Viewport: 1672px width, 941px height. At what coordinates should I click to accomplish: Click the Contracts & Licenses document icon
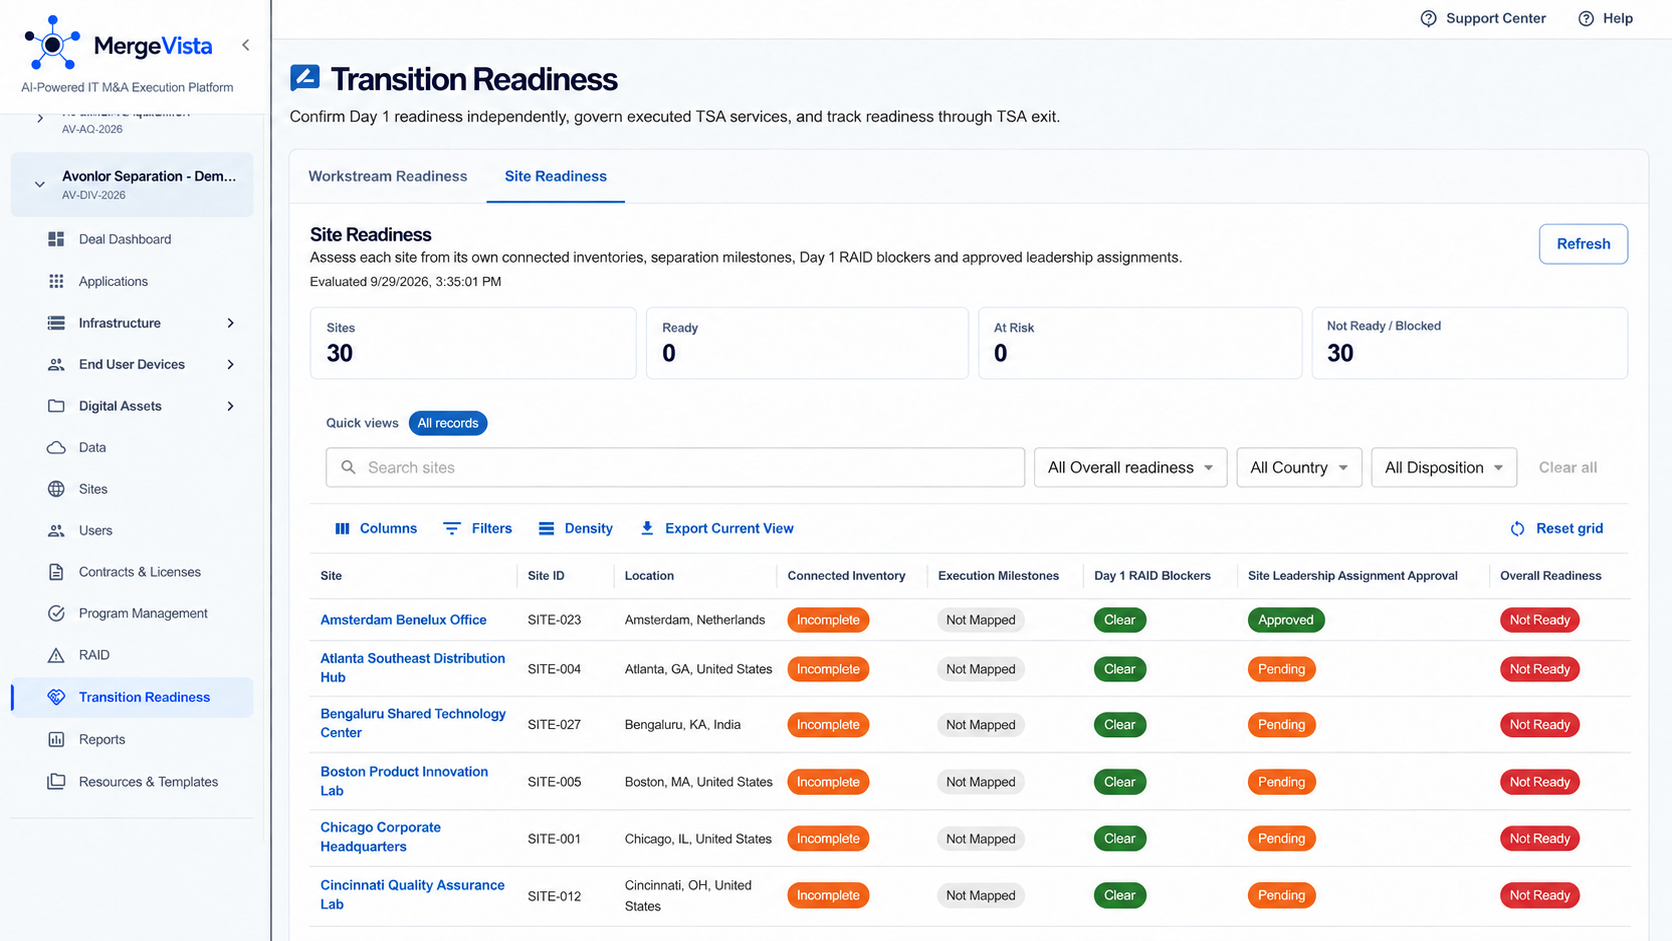click(x=56, y=572)
